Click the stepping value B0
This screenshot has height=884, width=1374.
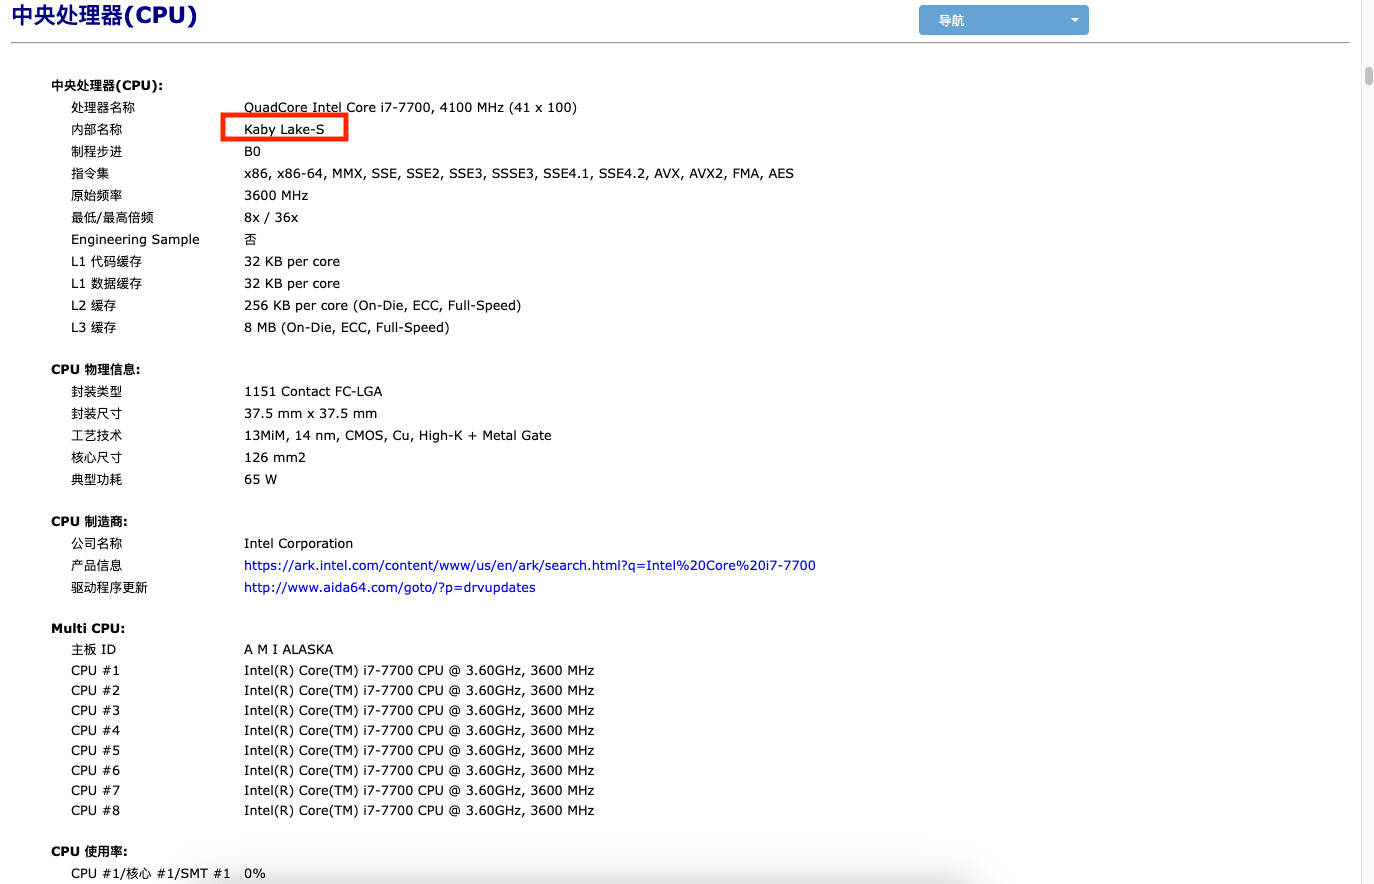pyautogui.click(x=252, y=151)
